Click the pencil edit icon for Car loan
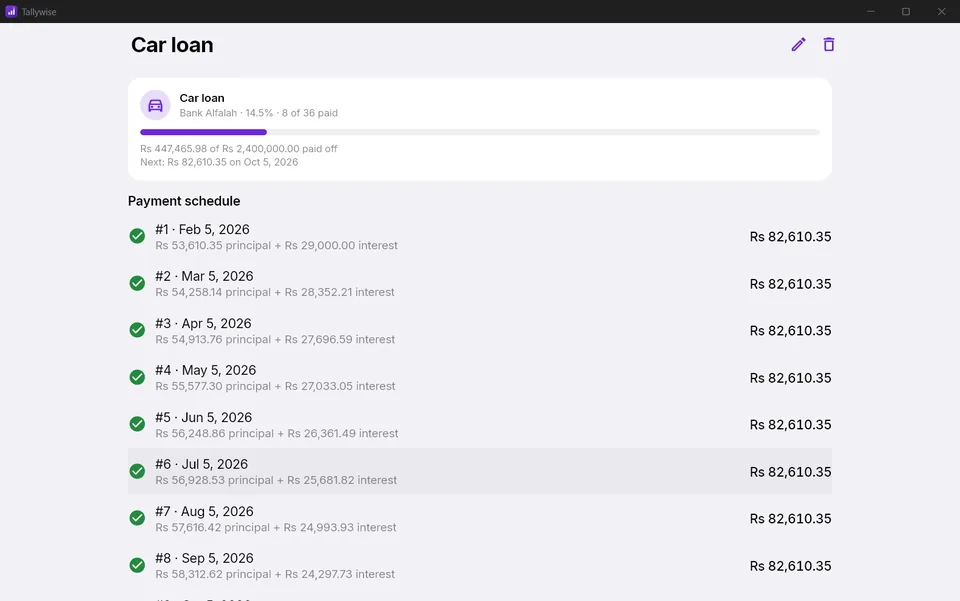This screenshot has height=601, width=960. [x=798, y=45]
